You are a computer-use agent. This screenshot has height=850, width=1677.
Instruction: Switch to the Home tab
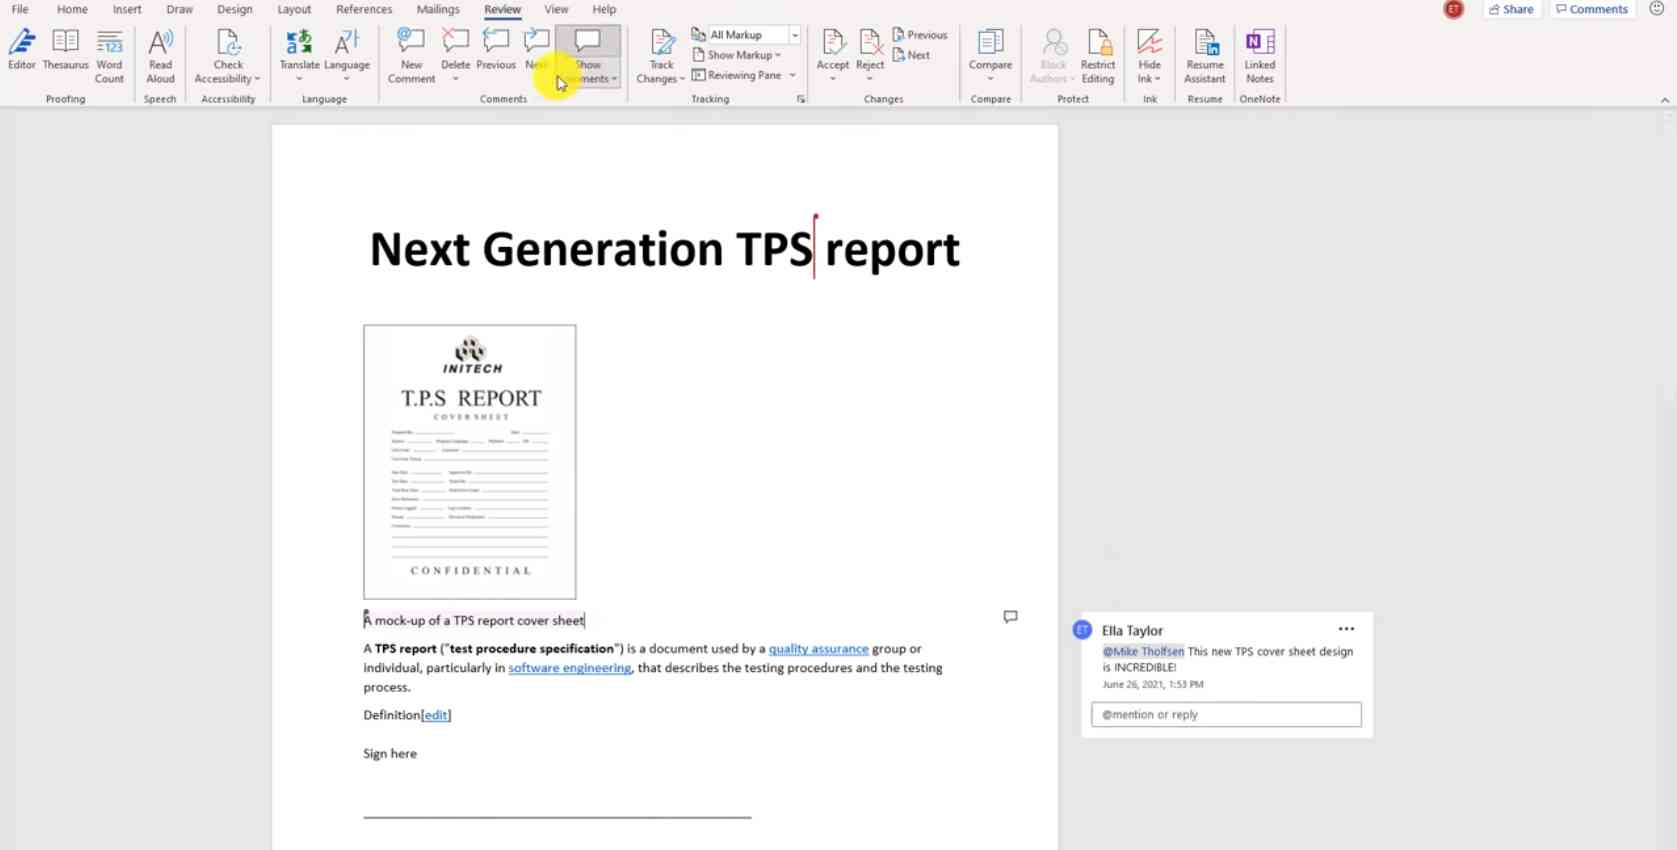(x=72, y=9)
